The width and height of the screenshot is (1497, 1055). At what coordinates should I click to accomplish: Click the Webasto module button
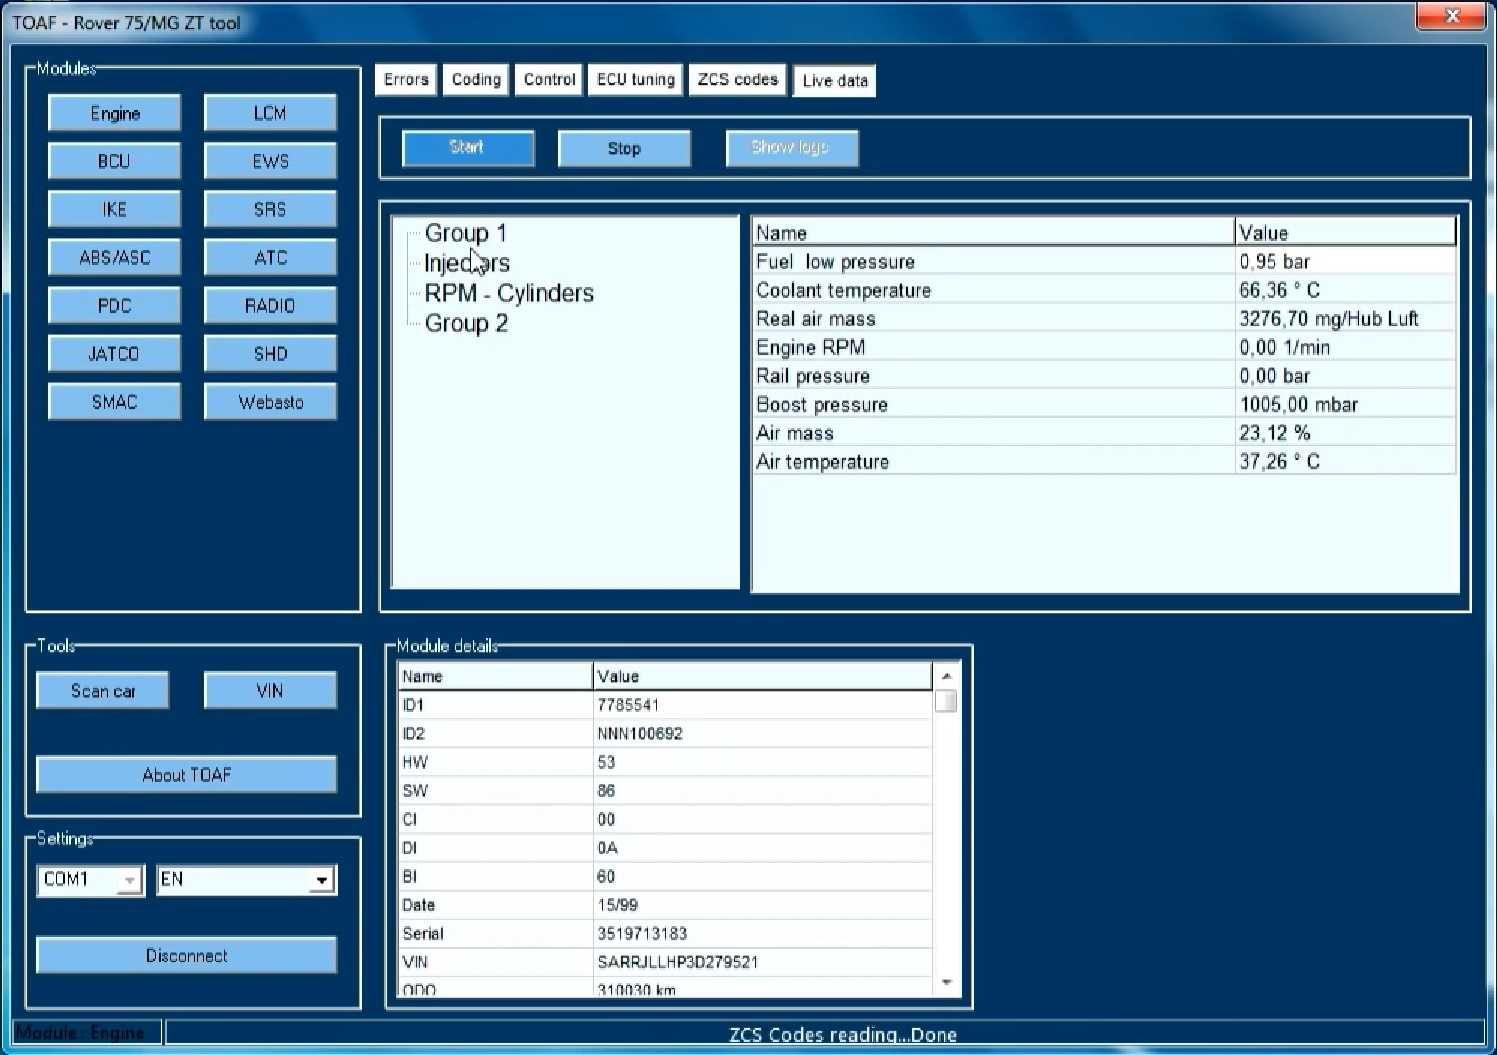coord(270,402)
